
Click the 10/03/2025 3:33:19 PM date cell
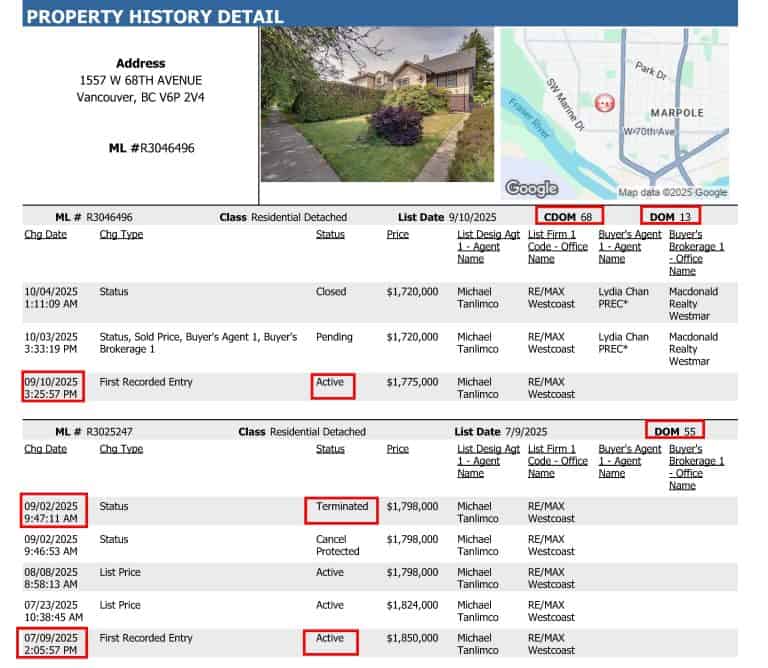51,343
